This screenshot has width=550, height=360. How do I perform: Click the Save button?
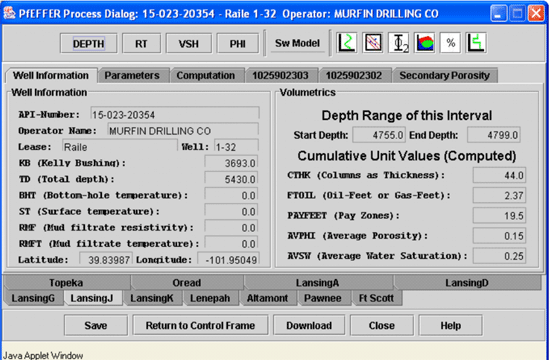click(x=96, y=325)
